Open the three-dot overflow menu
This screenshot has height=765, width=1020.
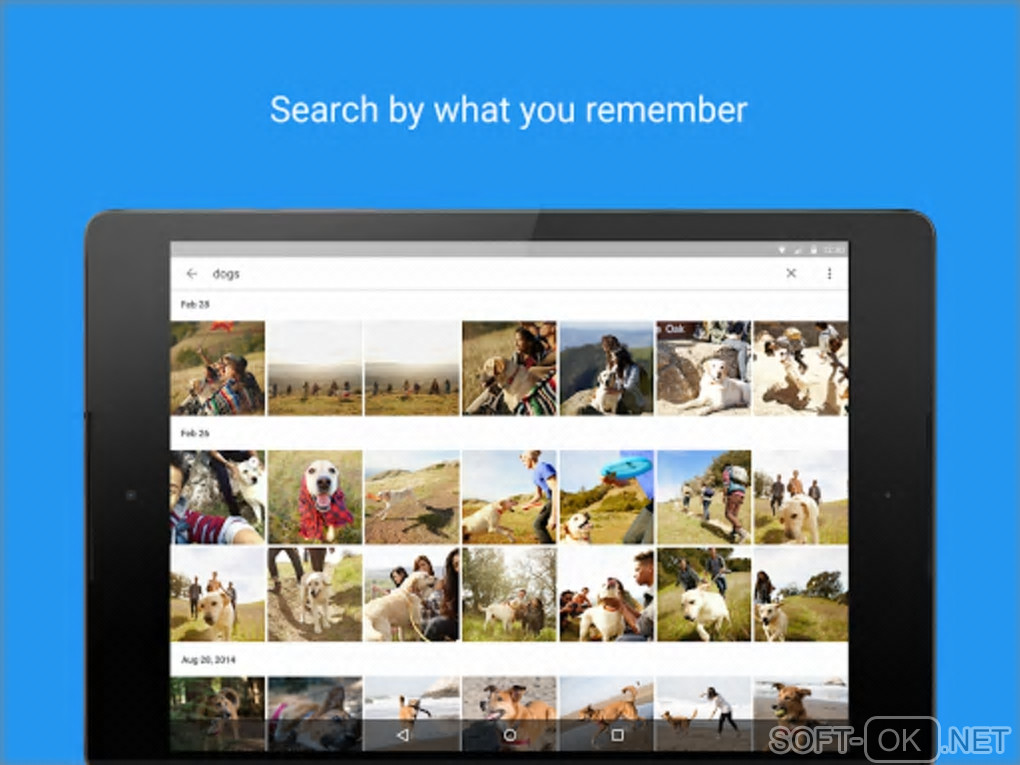[829, 274]
